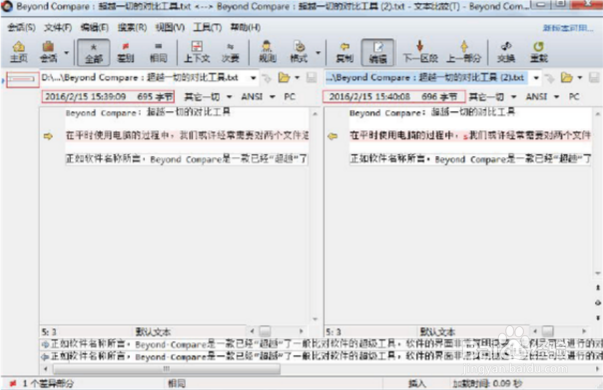
Task: Click the new version available link
Action: pyautogui.click(x=568, y=28)
